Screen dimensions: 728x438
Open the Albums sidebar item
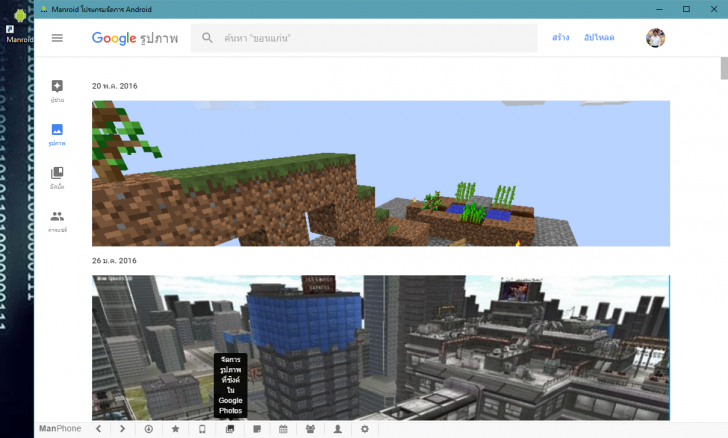tap(57, 178)
